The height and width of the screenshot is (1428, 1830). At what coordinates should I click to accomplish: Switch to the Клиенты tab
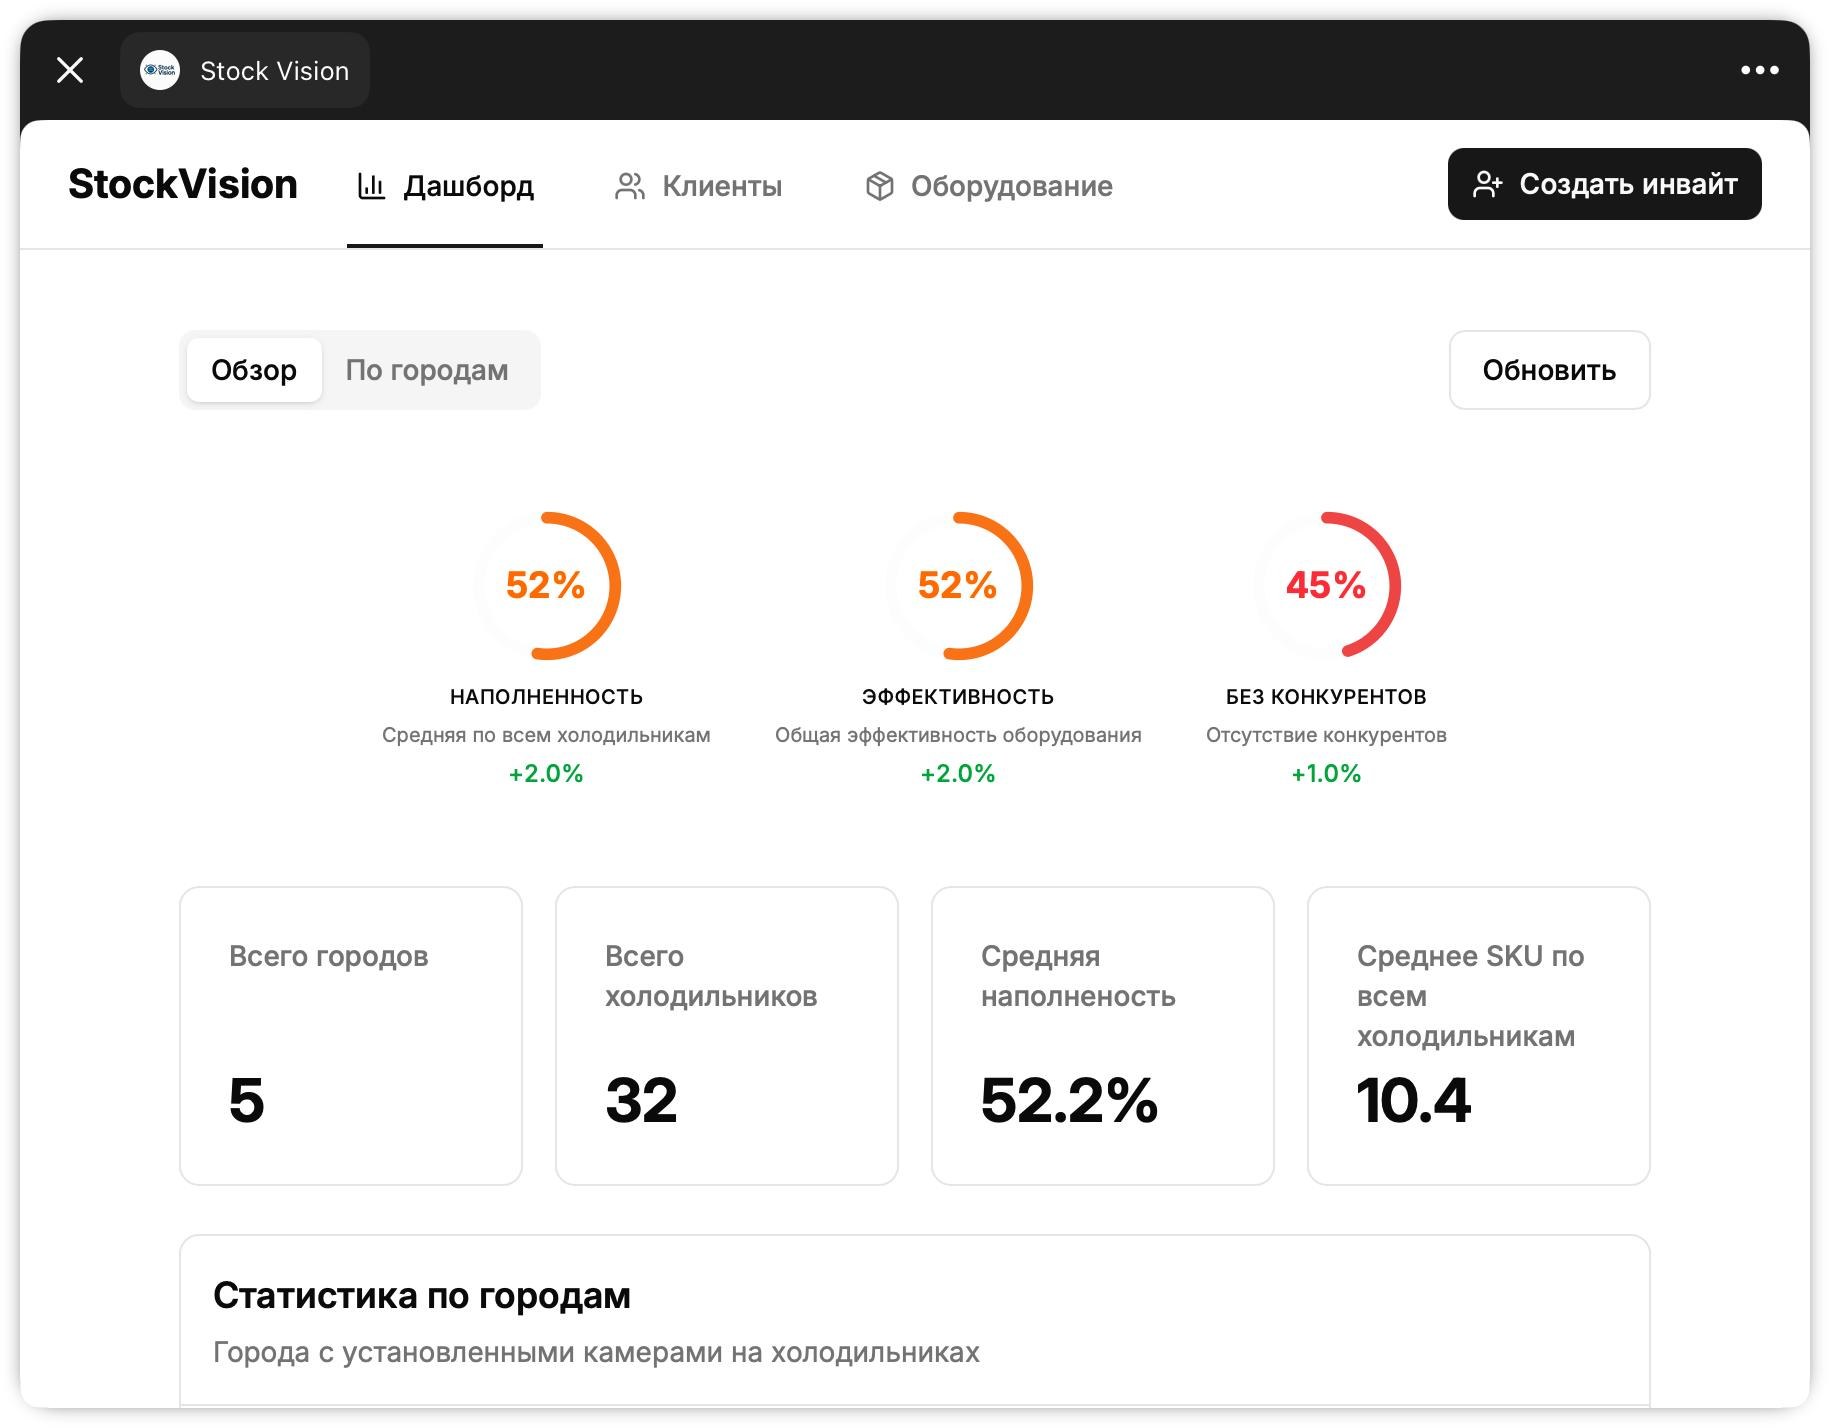click(698, 186)
